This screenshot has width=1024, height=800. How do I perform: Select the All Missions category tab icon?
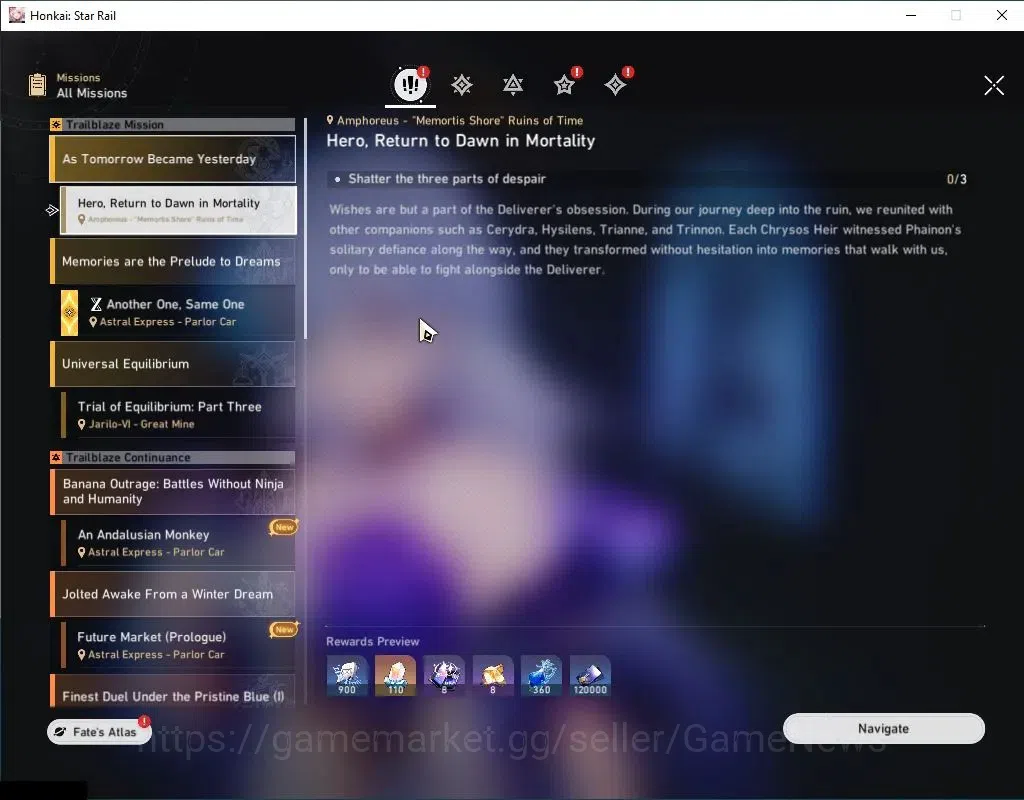(x=410, y=84)
